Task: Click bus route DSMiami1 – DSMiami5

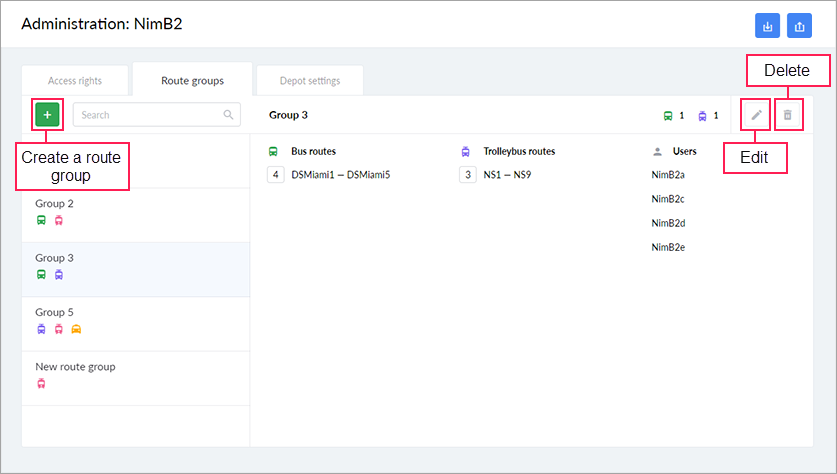Action: coord(340,175)
